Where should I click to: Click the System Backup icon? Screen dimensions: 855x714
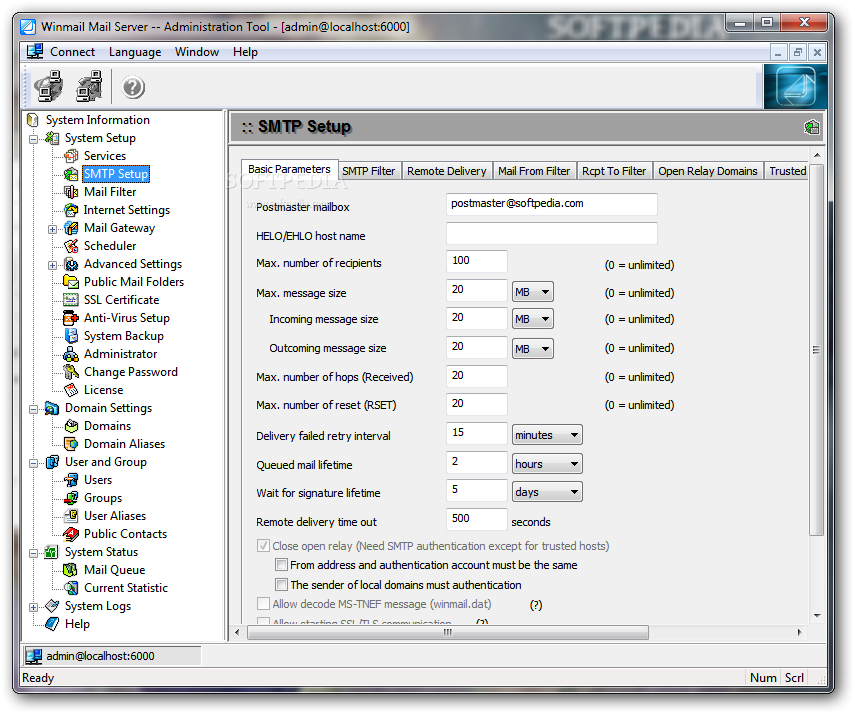tap(71, 336)
